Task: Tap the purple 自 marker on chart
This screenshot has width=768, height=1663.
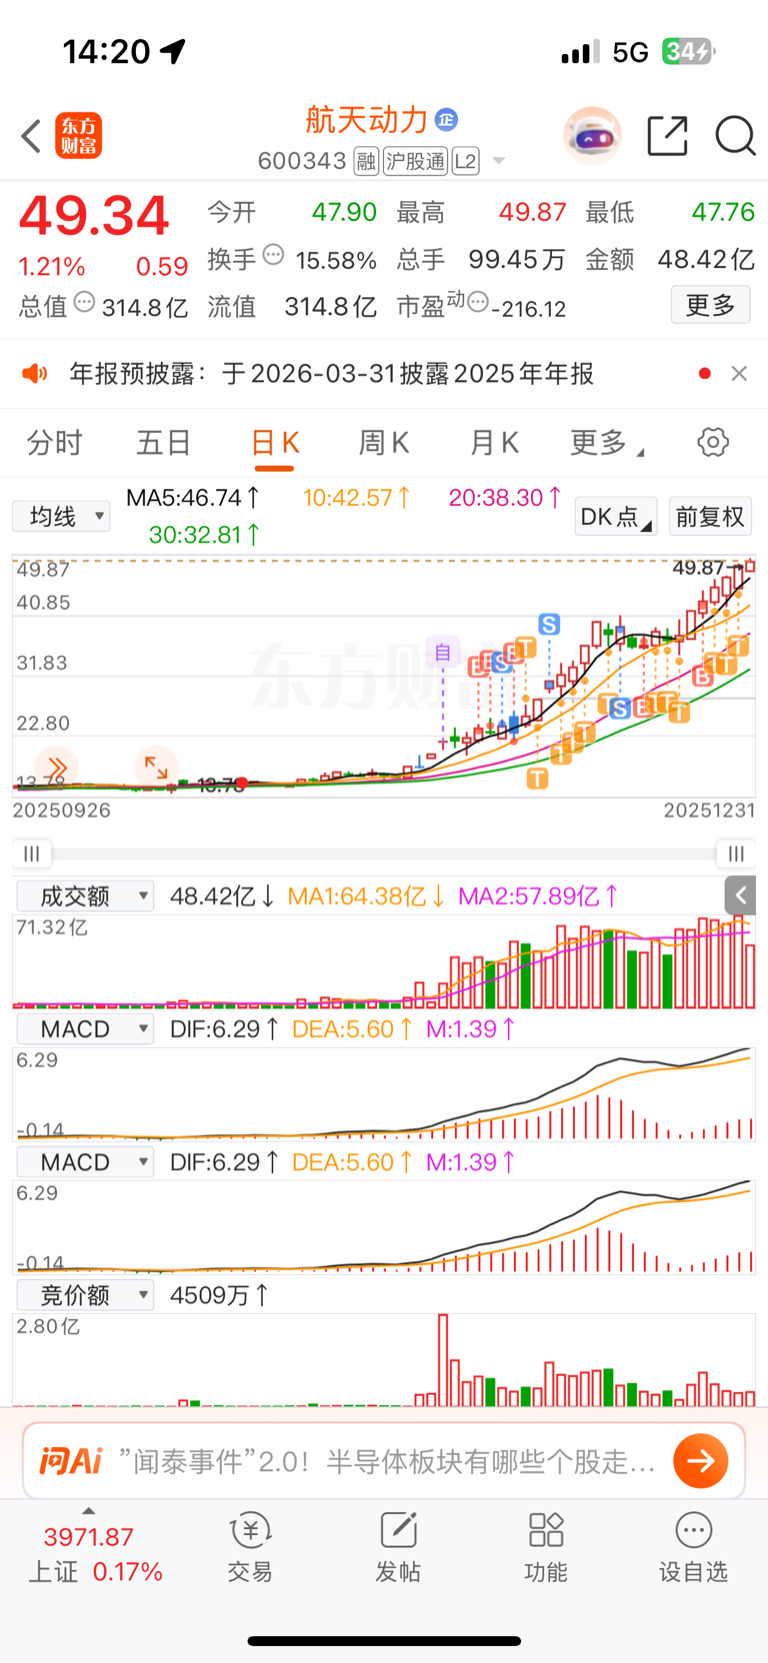Action: tap(443, 652)
